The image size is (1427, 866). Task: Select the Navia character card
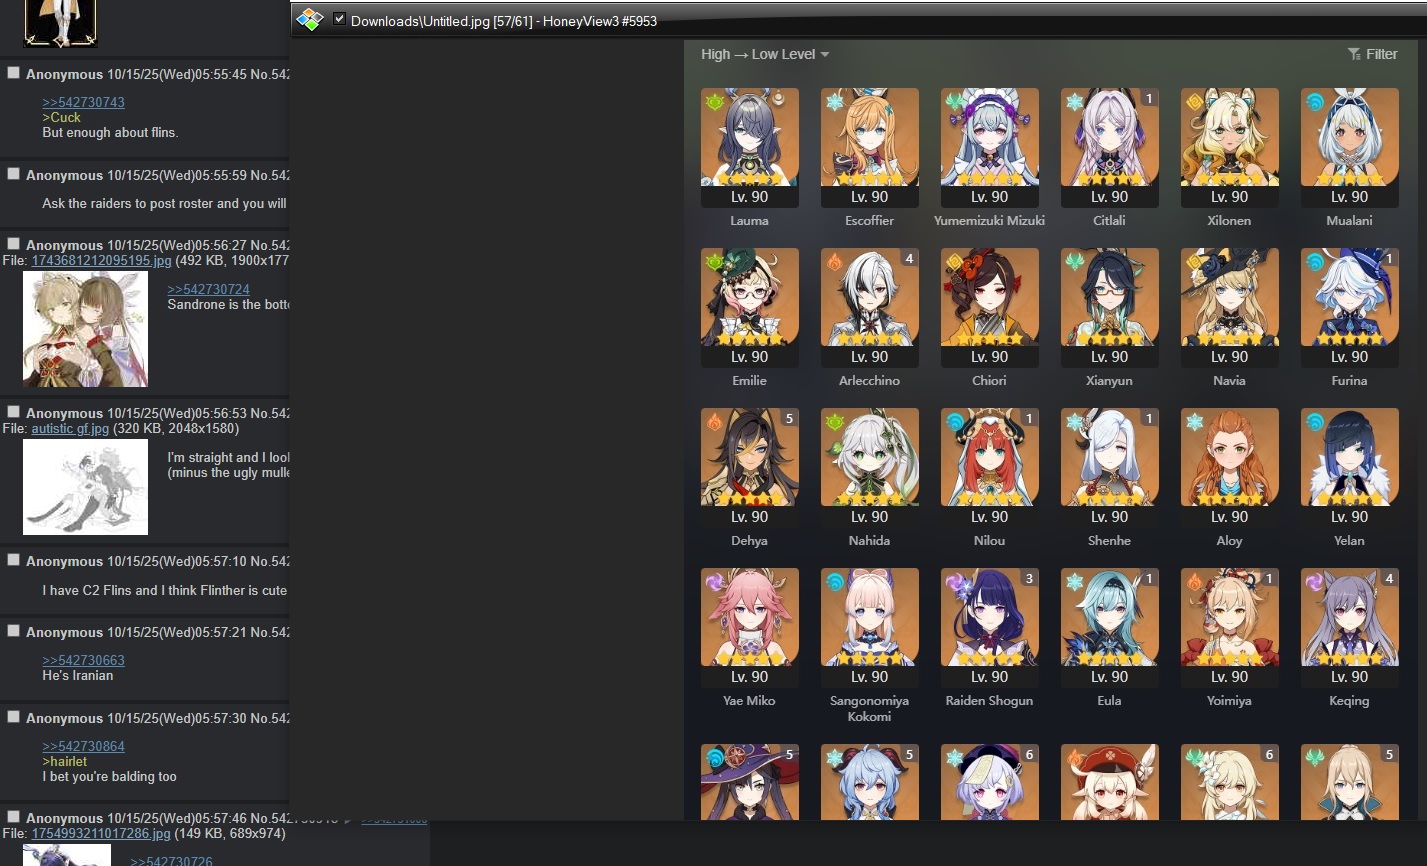click(1230, 308)
